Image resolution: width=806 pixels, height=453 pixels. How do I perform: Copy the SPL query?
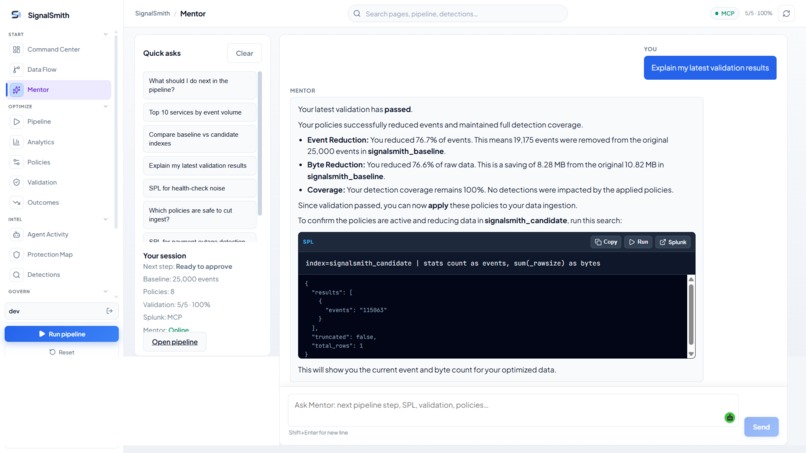(606, 242)
